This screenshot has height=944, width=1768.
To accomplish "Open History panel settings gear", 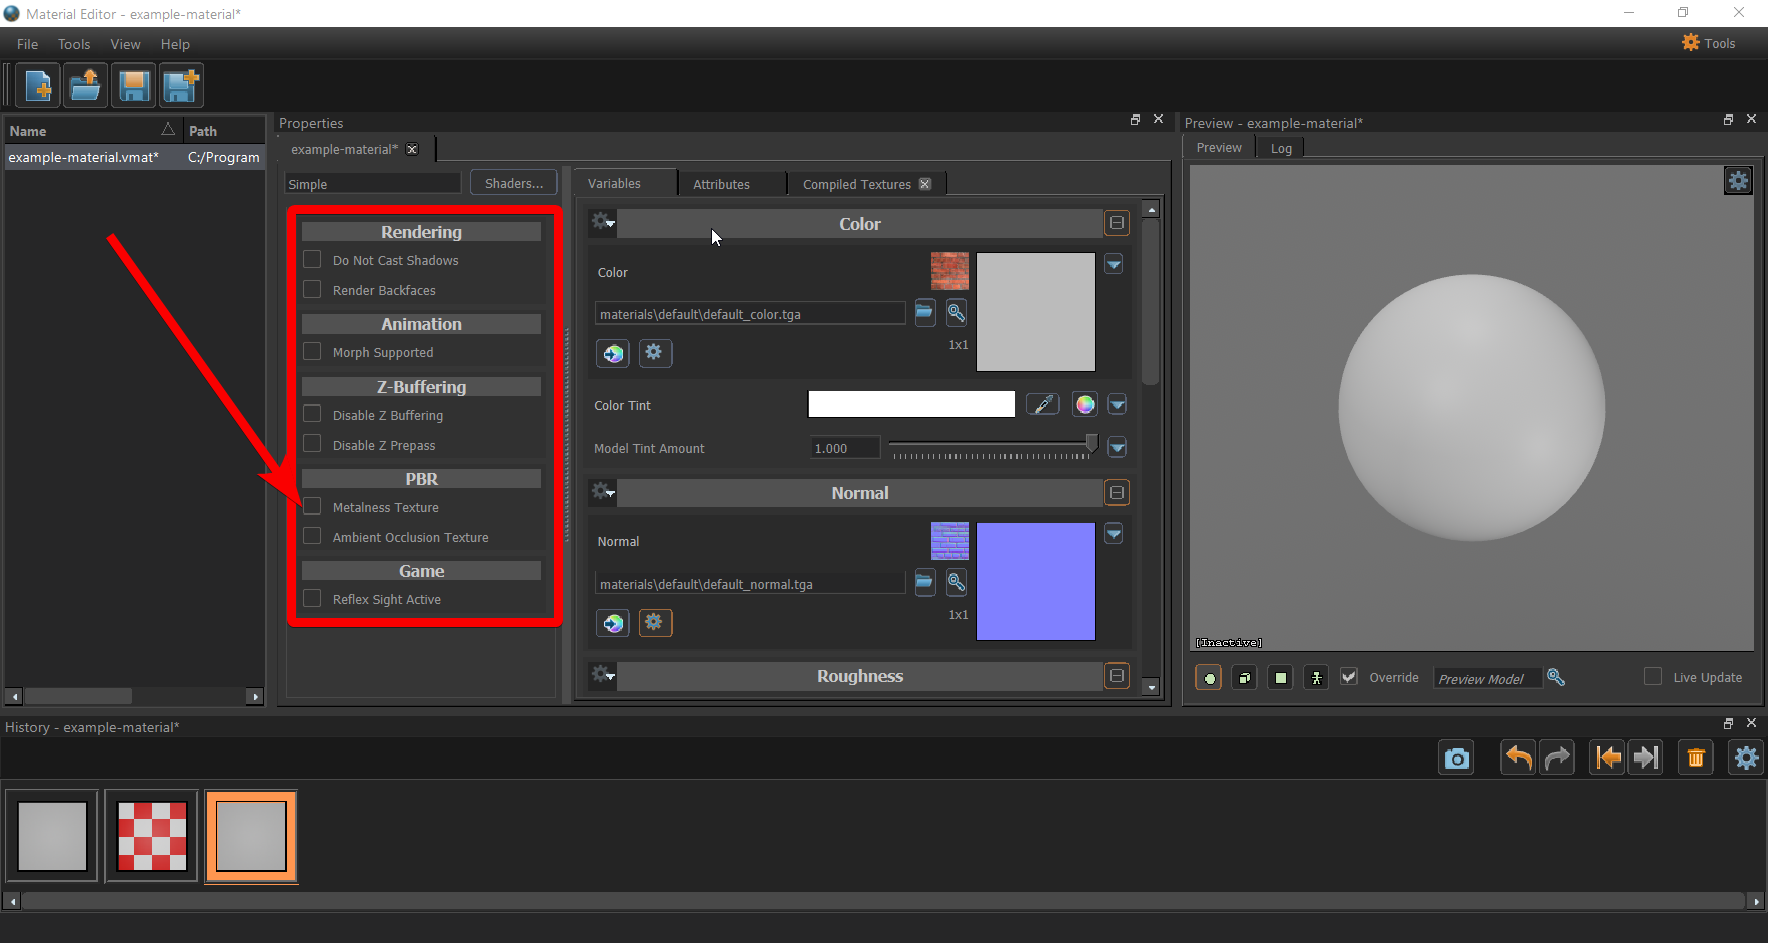I will tap(1746, 758).
